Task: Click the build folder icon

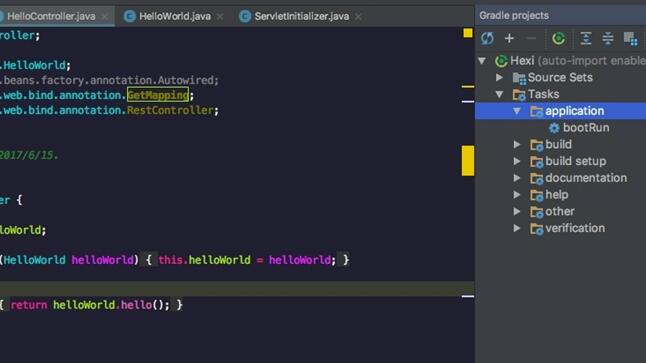Action: pos(536,145)
